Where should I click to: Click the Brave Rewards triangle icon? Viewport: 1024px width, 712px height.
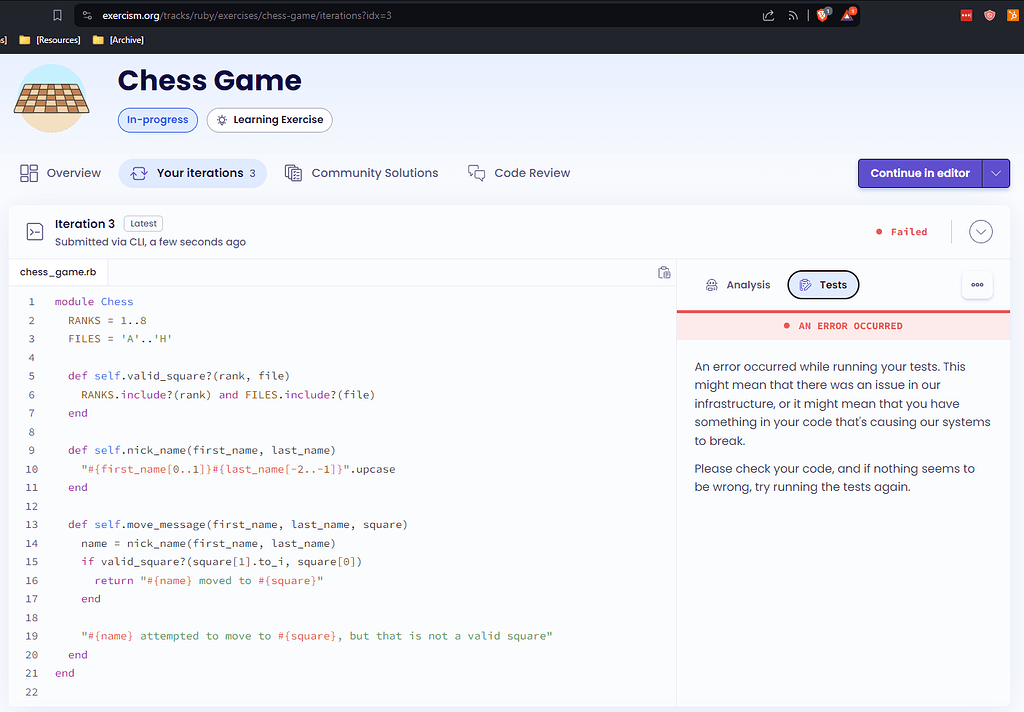tap(848, 14)
